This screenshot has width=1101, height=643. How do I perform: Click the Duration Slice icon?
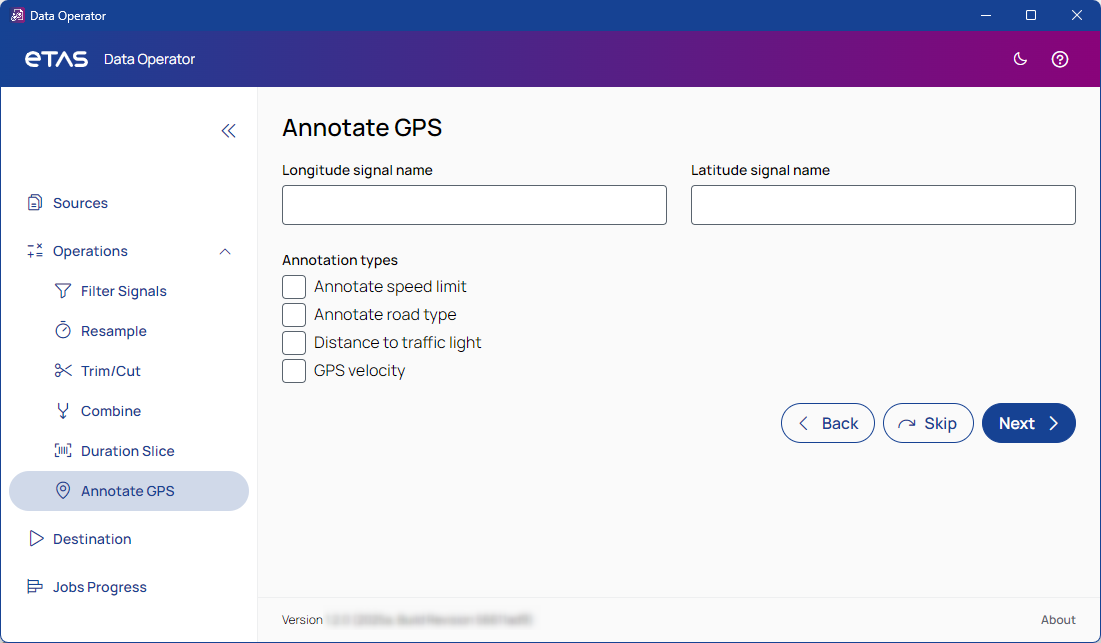63,451
